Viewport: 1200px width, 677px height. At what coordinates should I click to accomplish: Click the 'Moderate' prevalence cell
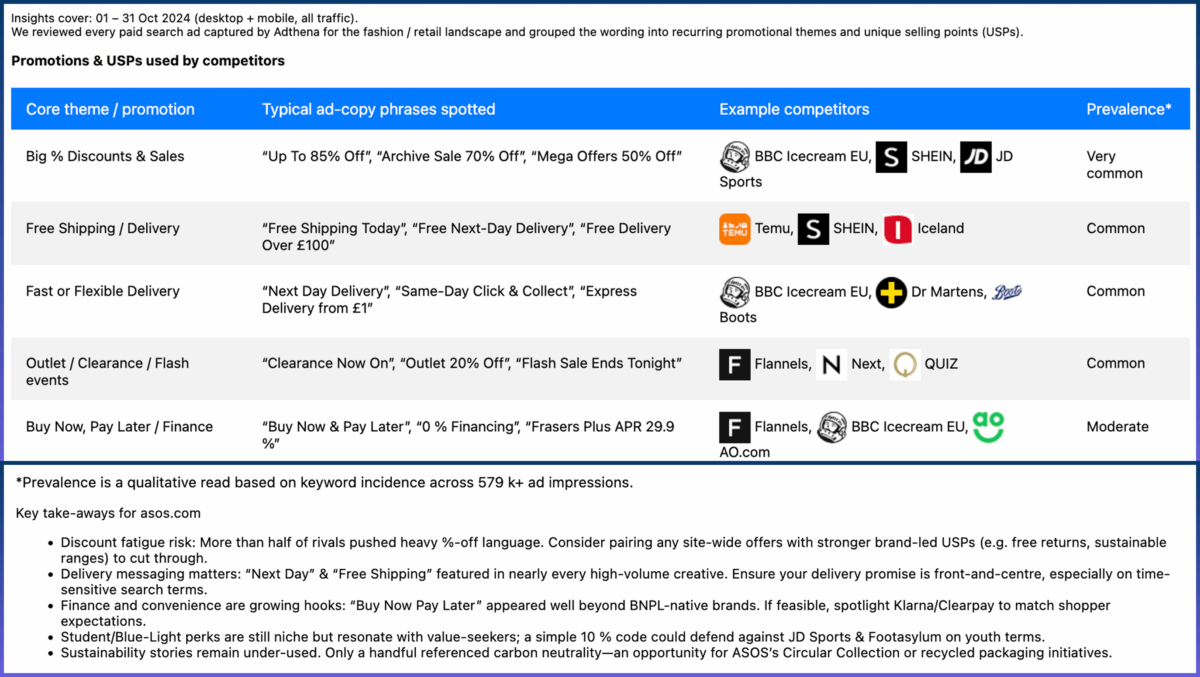[x=1118, y=427]
